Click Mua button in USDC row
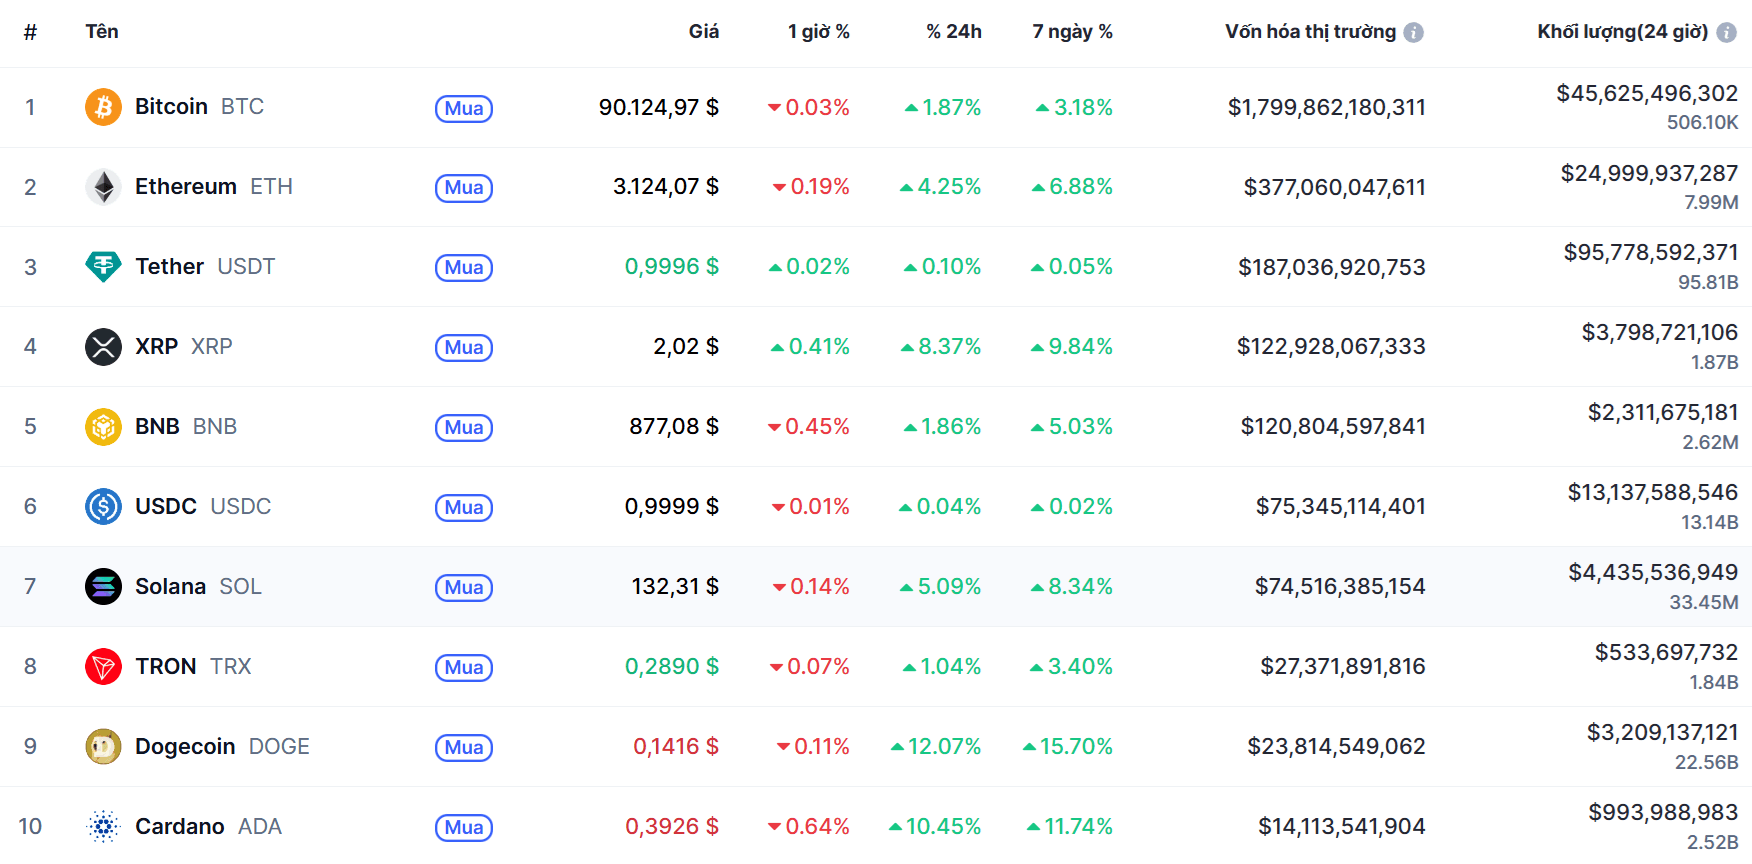Screen dimensions: 1752x864 [x=464, y=508]
